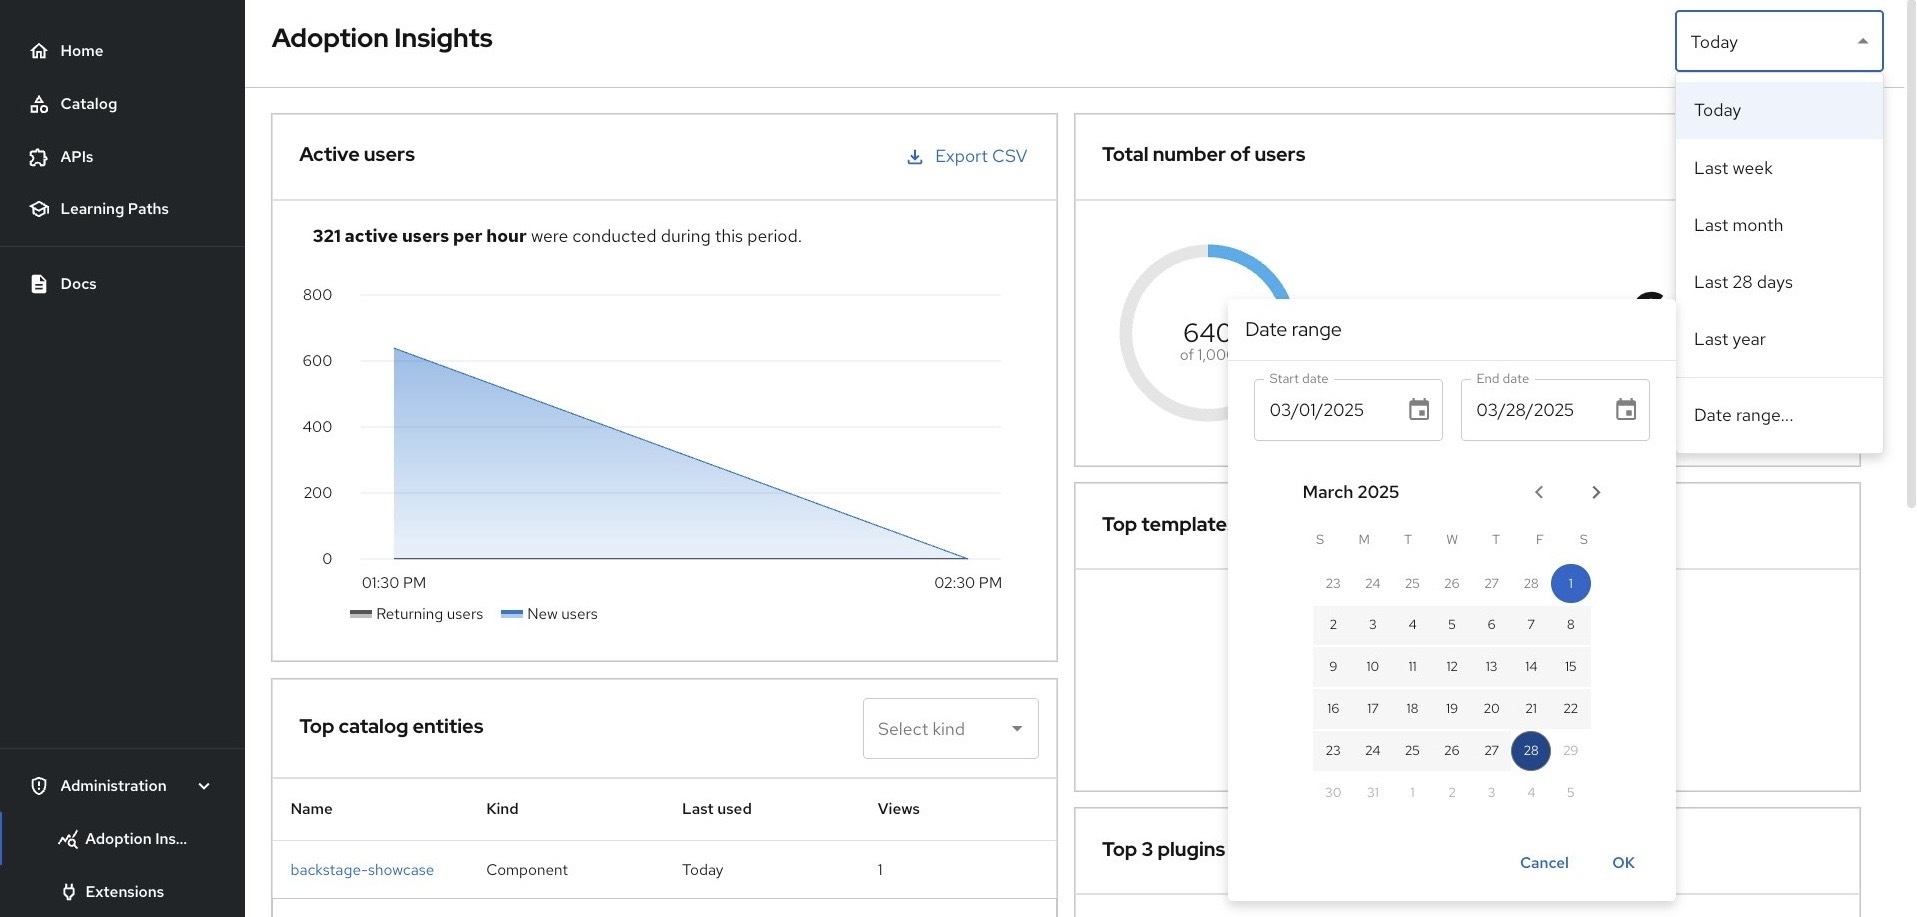Select the Catalog icon in sidebar
The width and height of the screenshot is (1917, 917).
coord(37,103)
